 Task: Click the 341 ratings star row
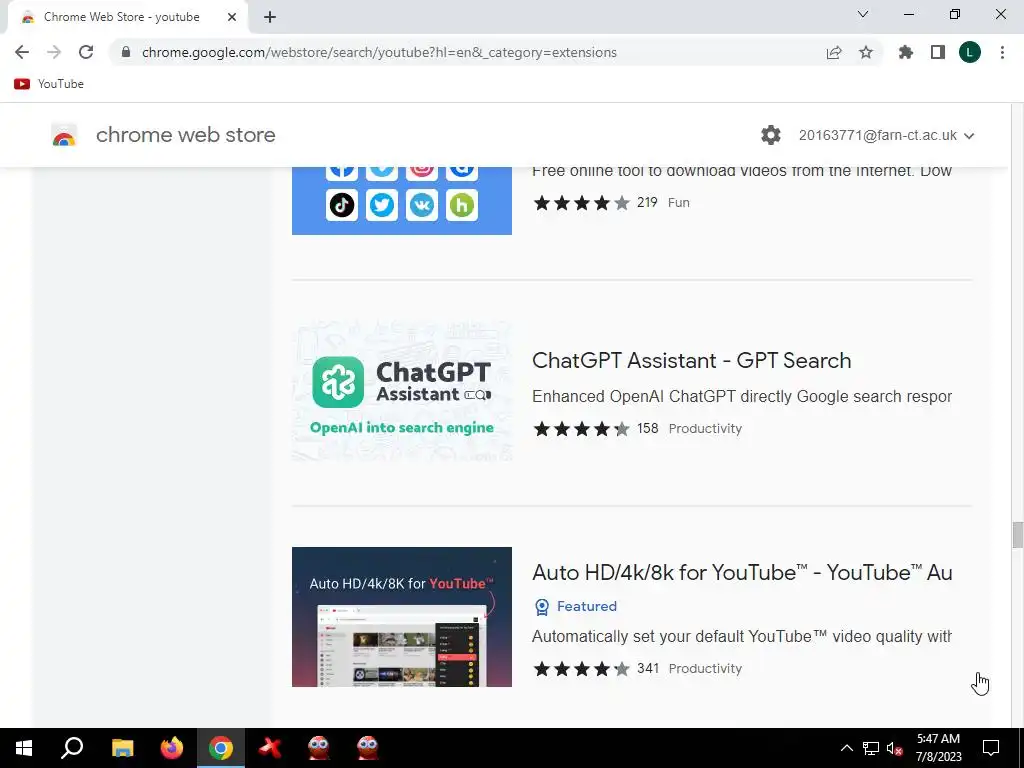point(581,669)
